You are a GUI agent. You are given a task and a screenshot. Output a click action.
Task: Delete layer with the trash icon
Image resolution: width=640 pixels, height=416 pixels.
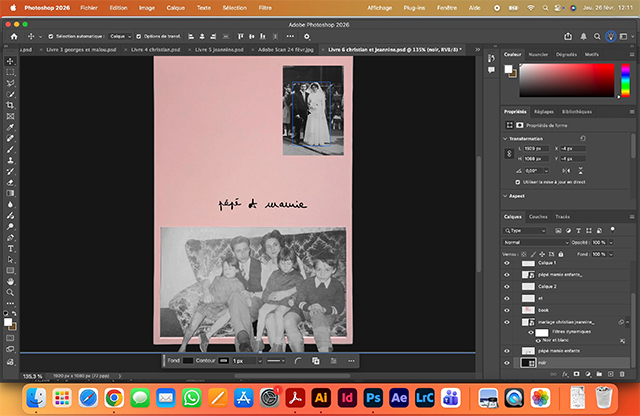(x=622, y=374)
